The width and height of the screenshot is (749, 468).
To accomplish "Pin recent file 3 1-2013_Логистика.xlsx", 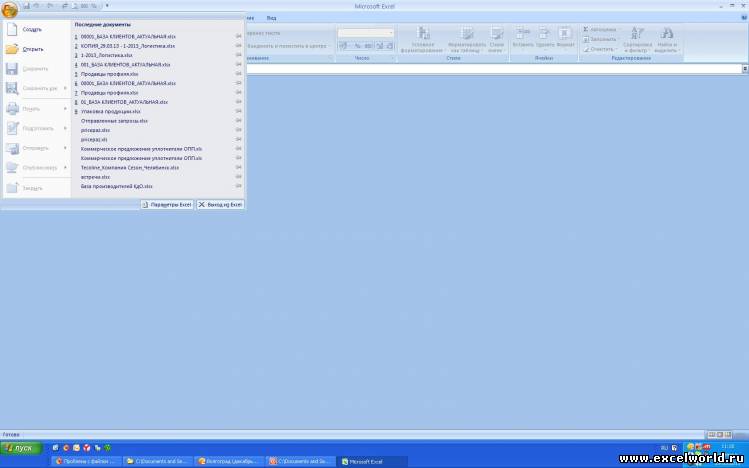I will click(238, 55).
